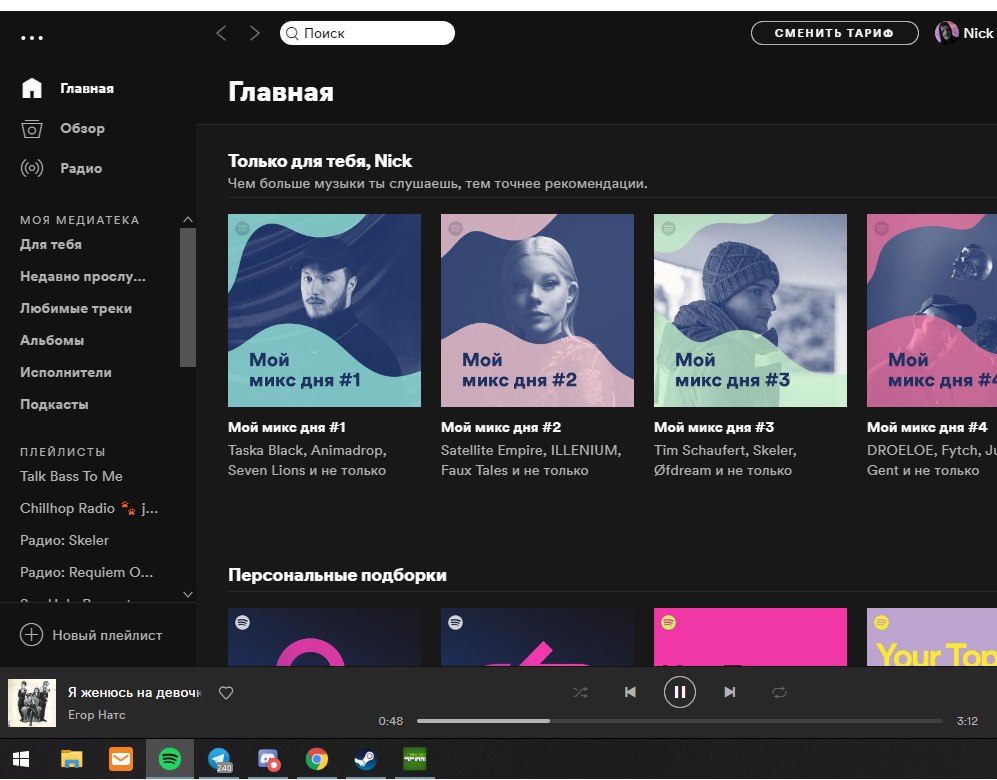Open the Главная home icon in sidebar
Screen dimensions: 997x780
tap(32, 88)
